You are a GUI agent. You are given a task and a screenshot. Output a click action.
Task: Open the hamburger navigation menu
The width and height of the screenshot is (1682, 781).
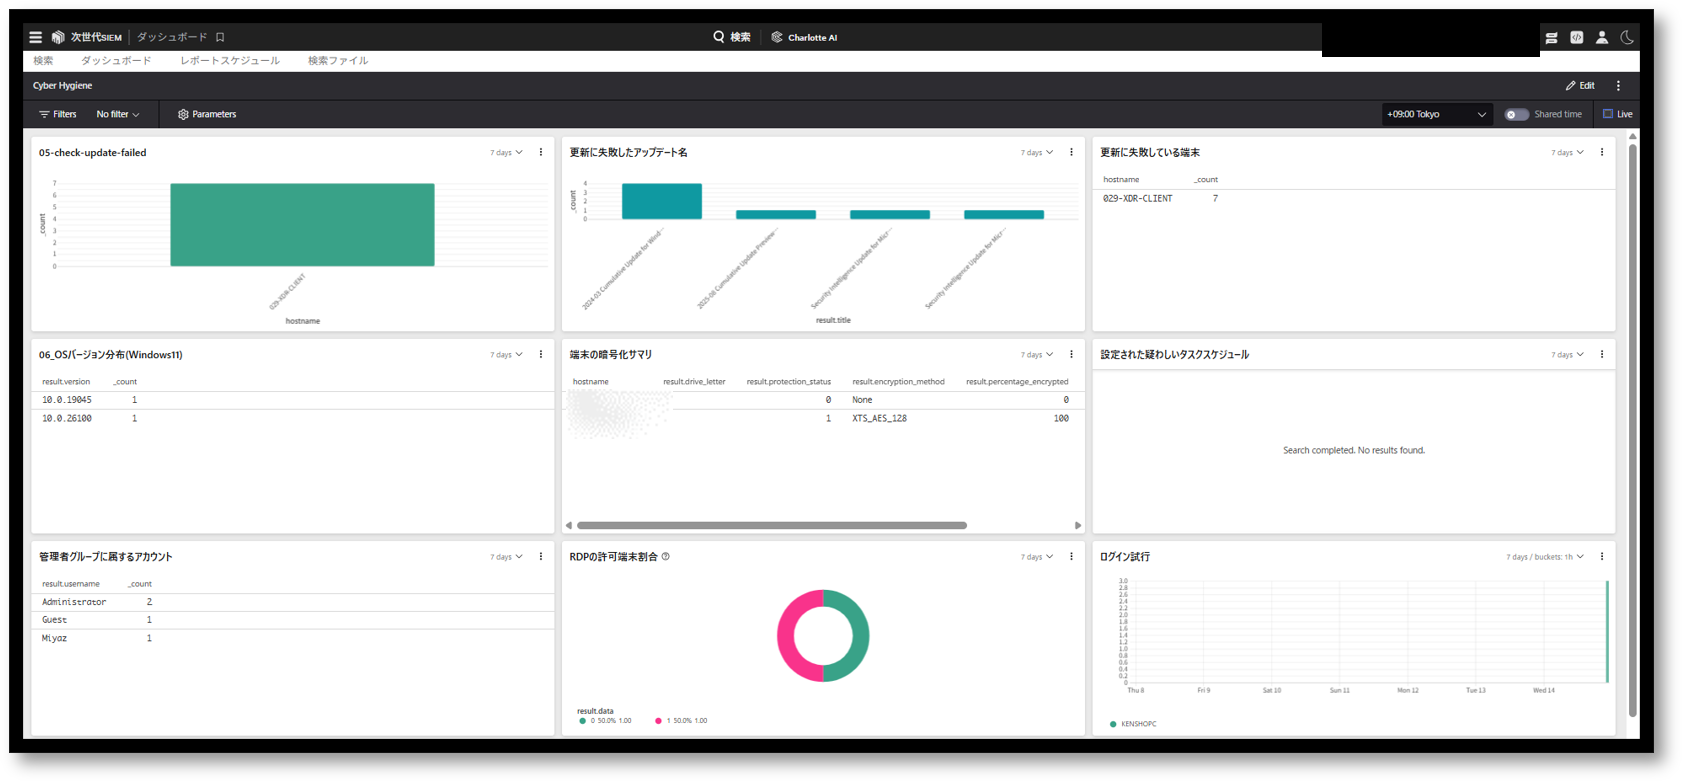(36, 37)
